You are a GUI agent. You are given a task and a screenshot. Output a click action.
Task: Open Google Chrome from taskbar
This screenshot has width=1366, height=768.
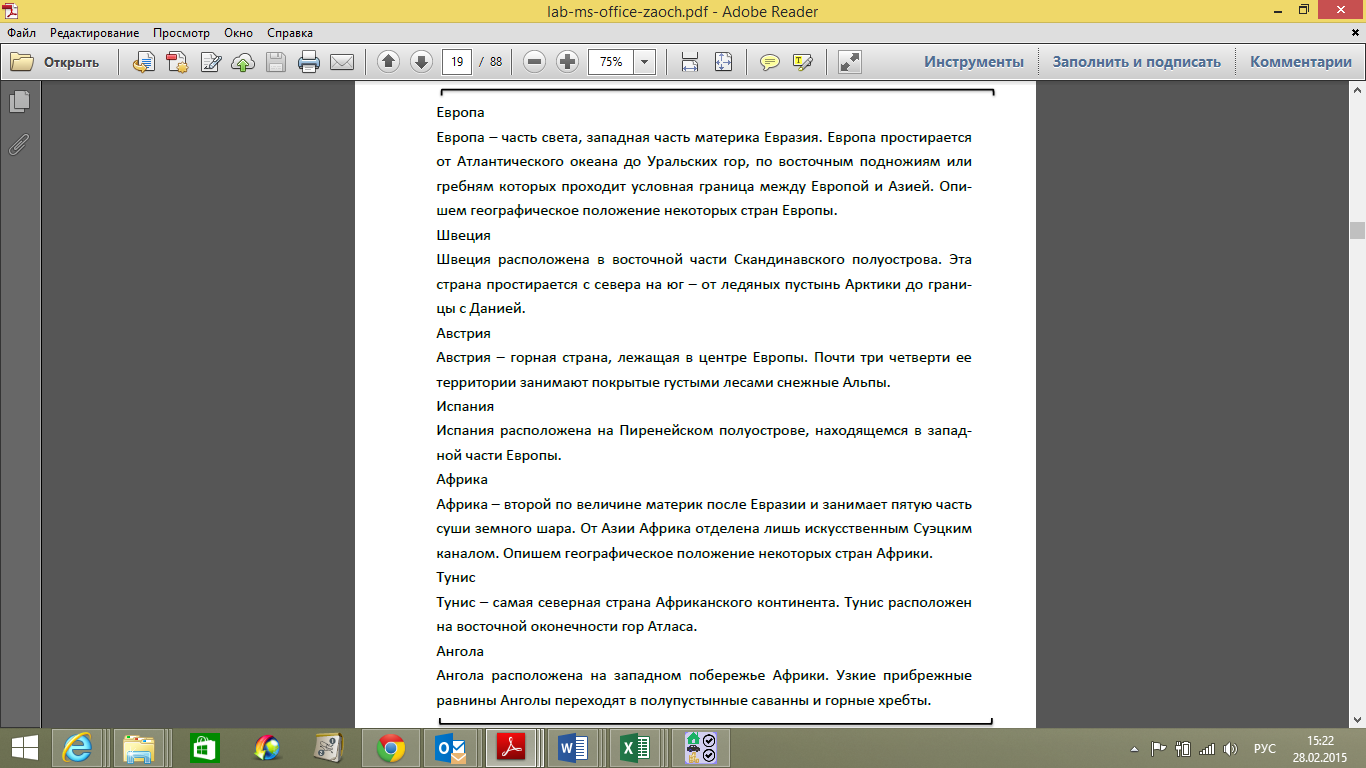coord(390,748)
